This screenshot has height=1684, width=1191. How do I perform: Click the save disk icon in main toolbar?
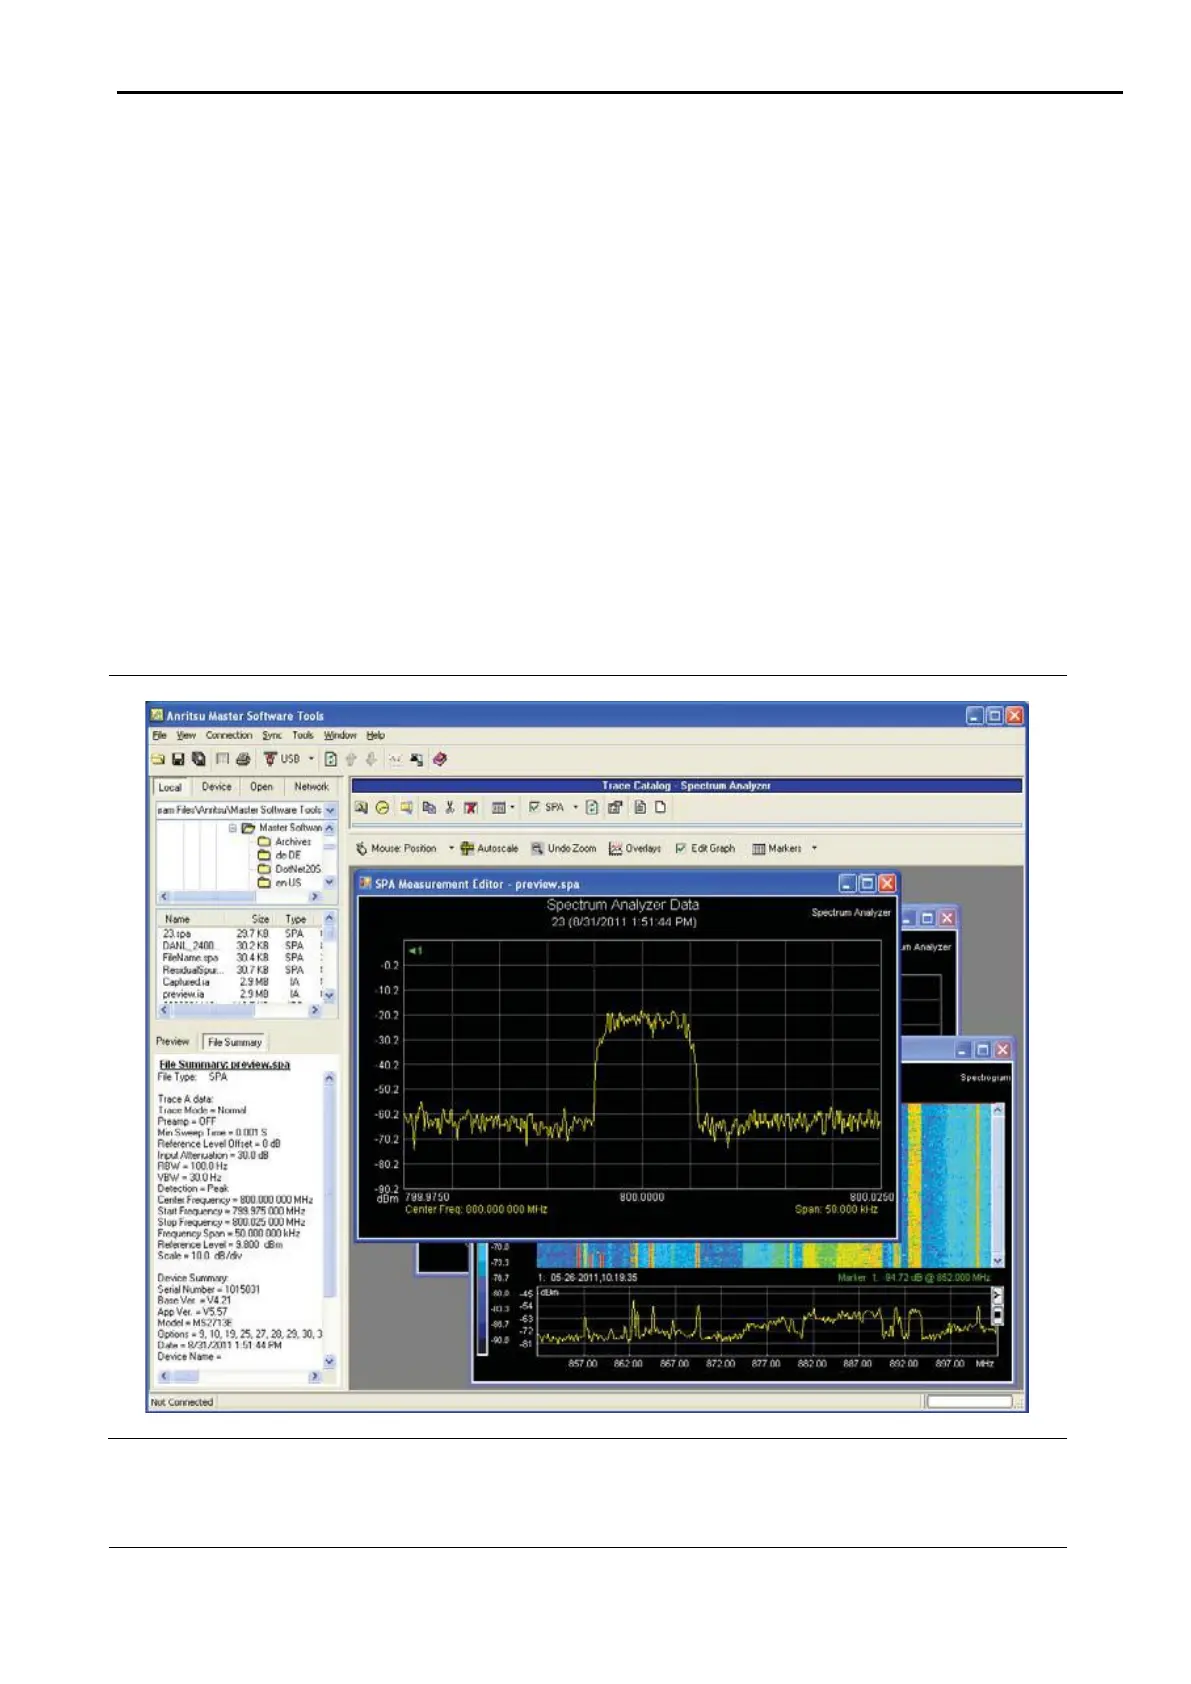coord(179,759)
